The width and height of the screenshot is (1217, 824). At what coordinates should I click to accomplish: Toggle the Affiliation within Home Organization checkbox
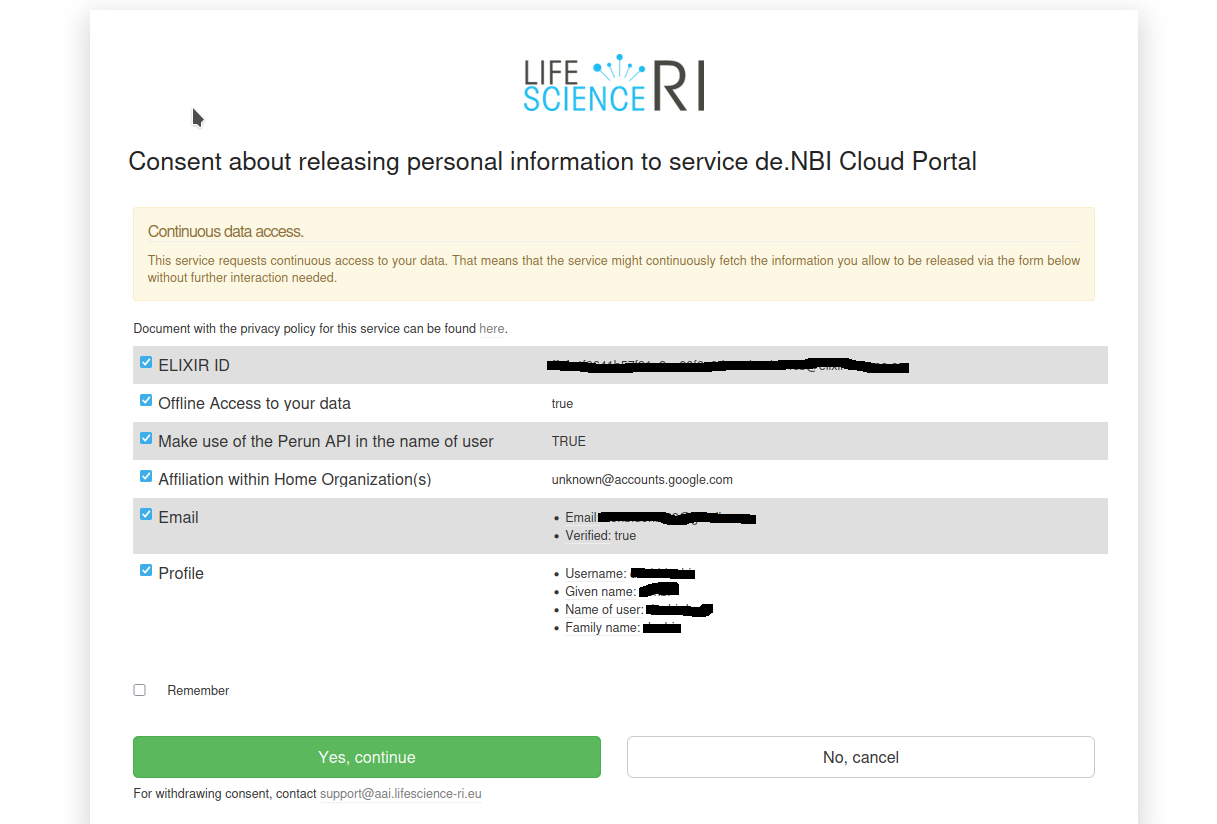pyautogui.click(x=146, y=476)
